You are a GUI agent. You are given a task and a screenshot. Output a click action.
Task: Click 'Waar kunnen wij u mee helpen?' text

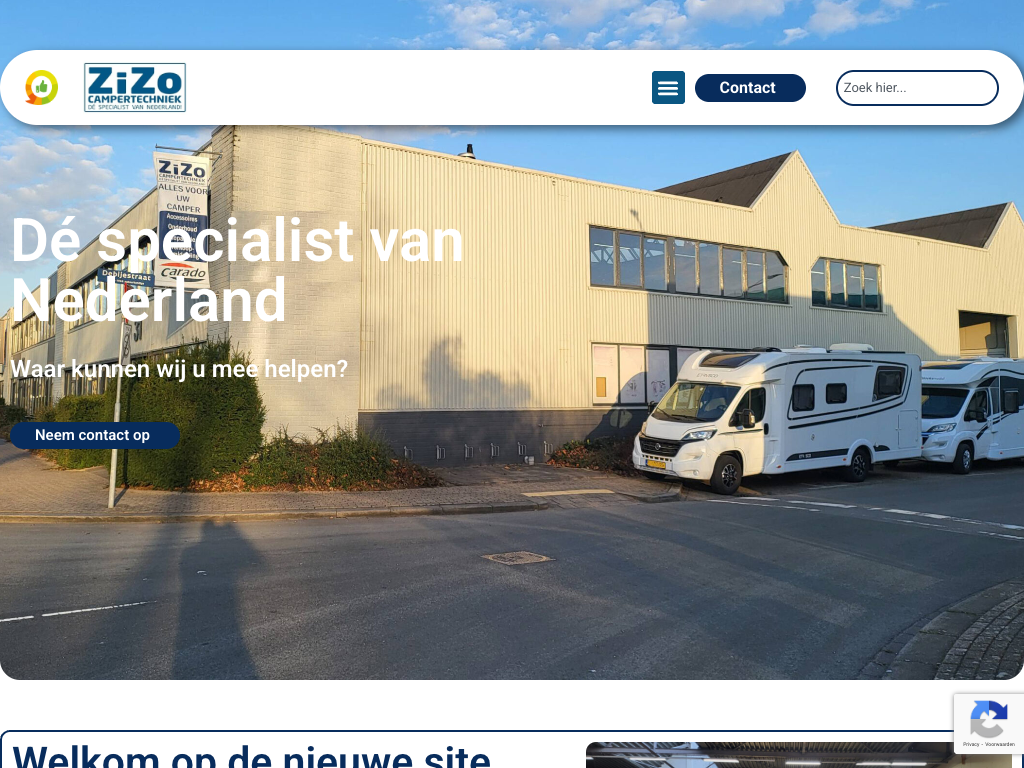[x=179, y=369]
